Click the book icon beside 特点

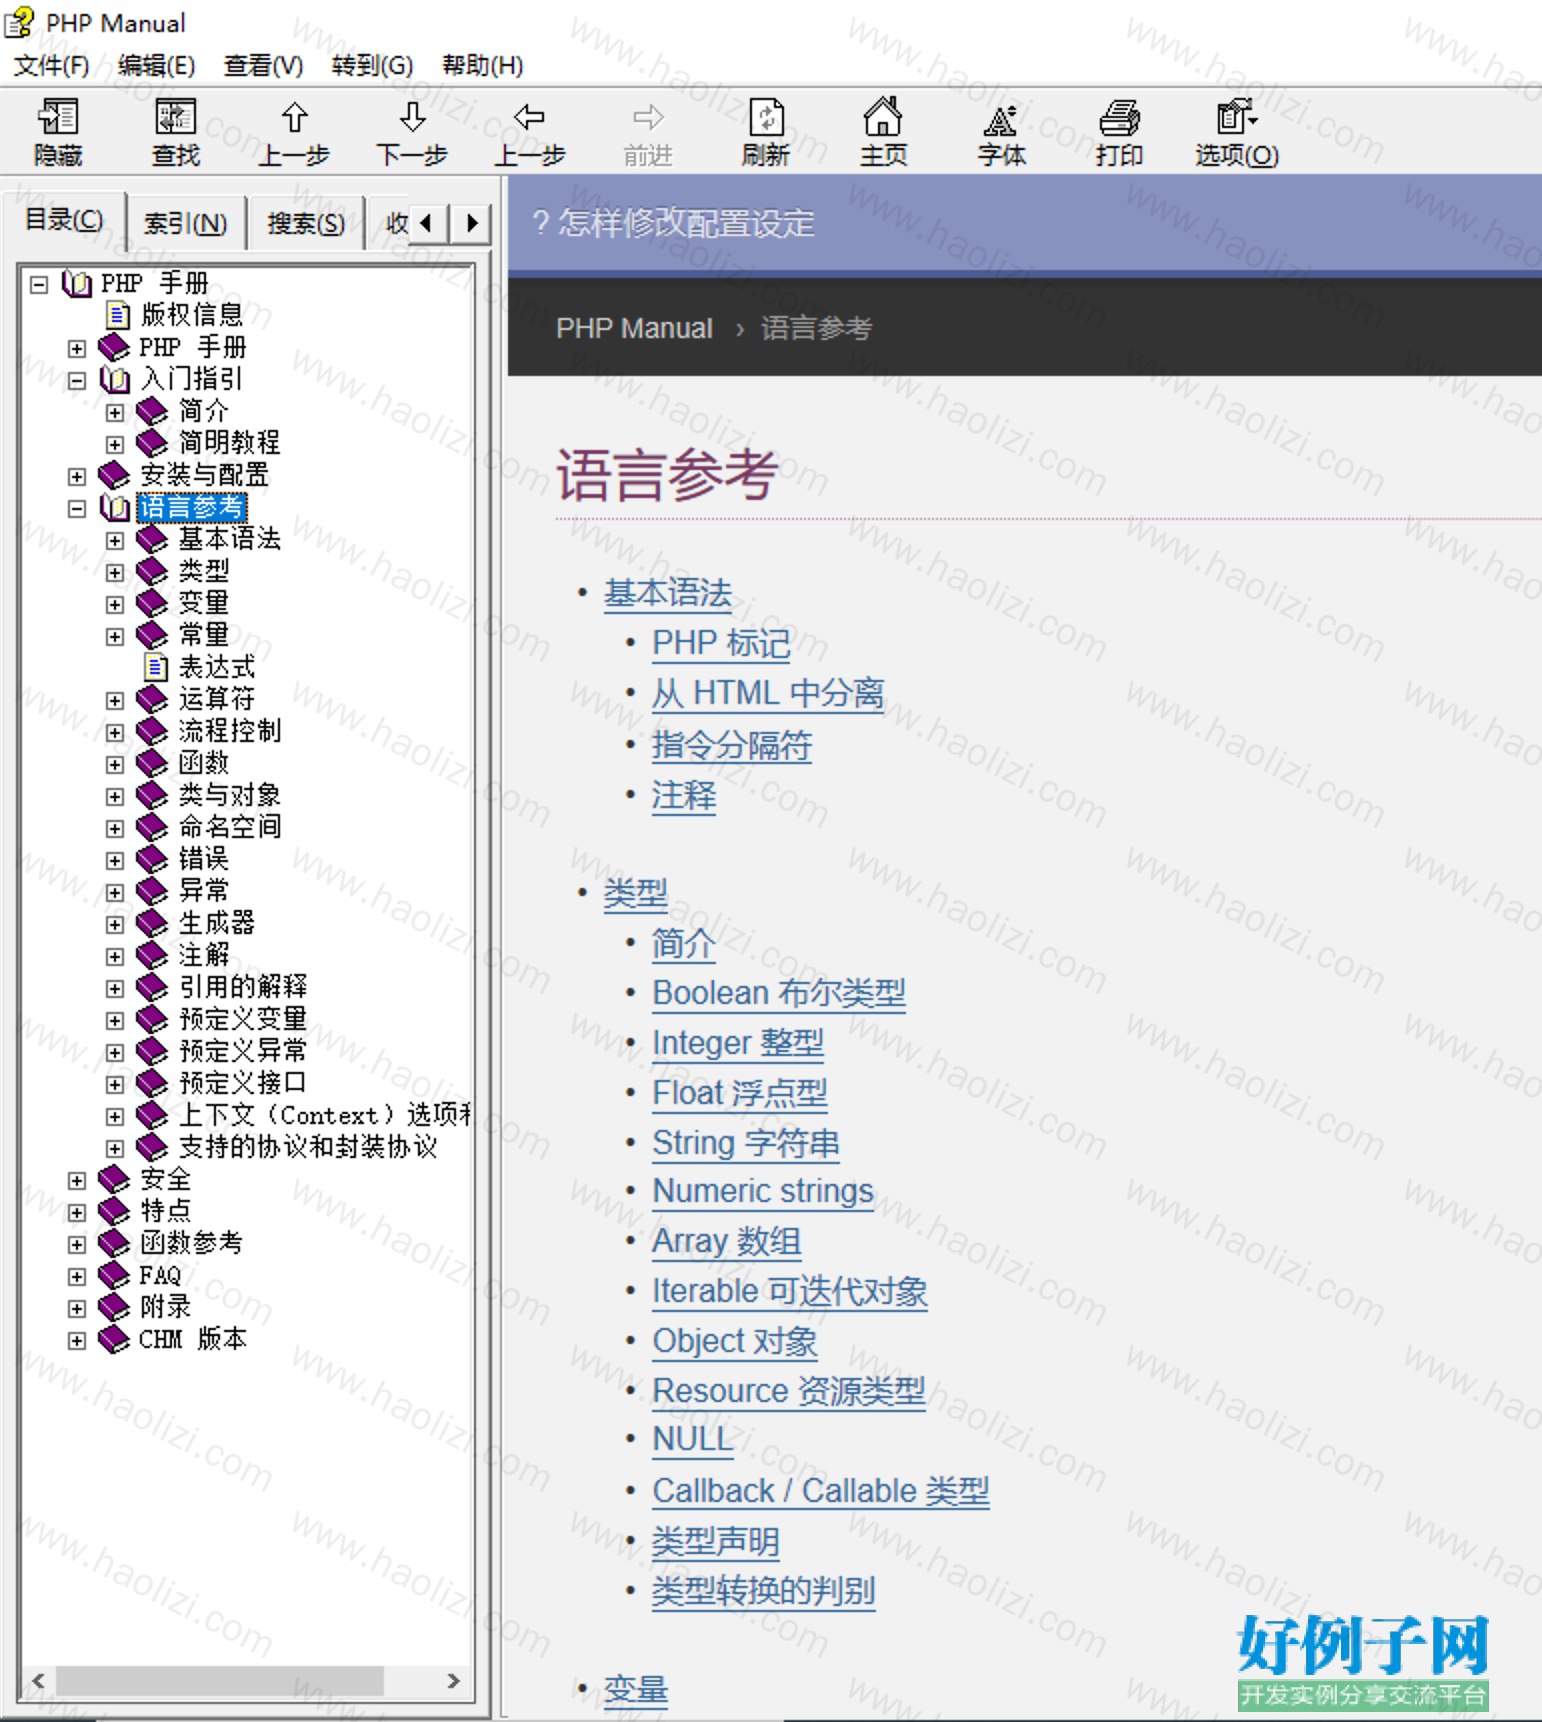(x=114, y=1211)
